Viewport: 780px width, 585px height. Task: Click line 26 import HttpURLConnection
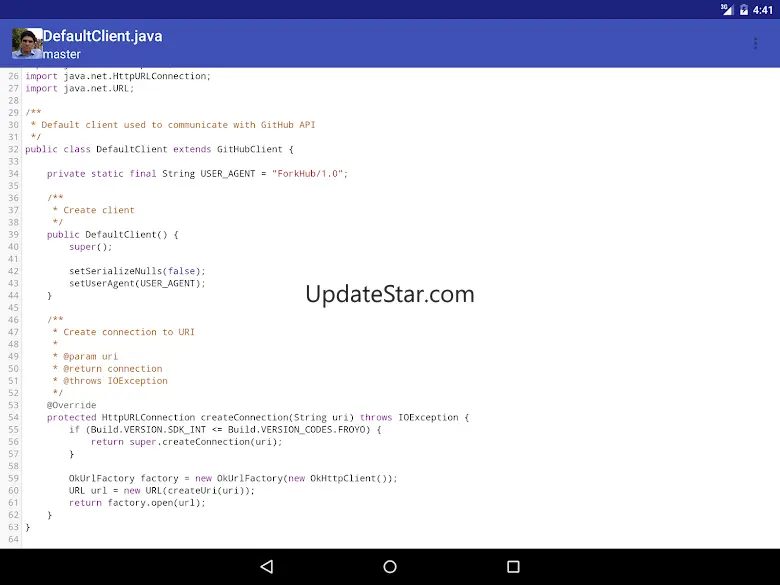point(118,76)
